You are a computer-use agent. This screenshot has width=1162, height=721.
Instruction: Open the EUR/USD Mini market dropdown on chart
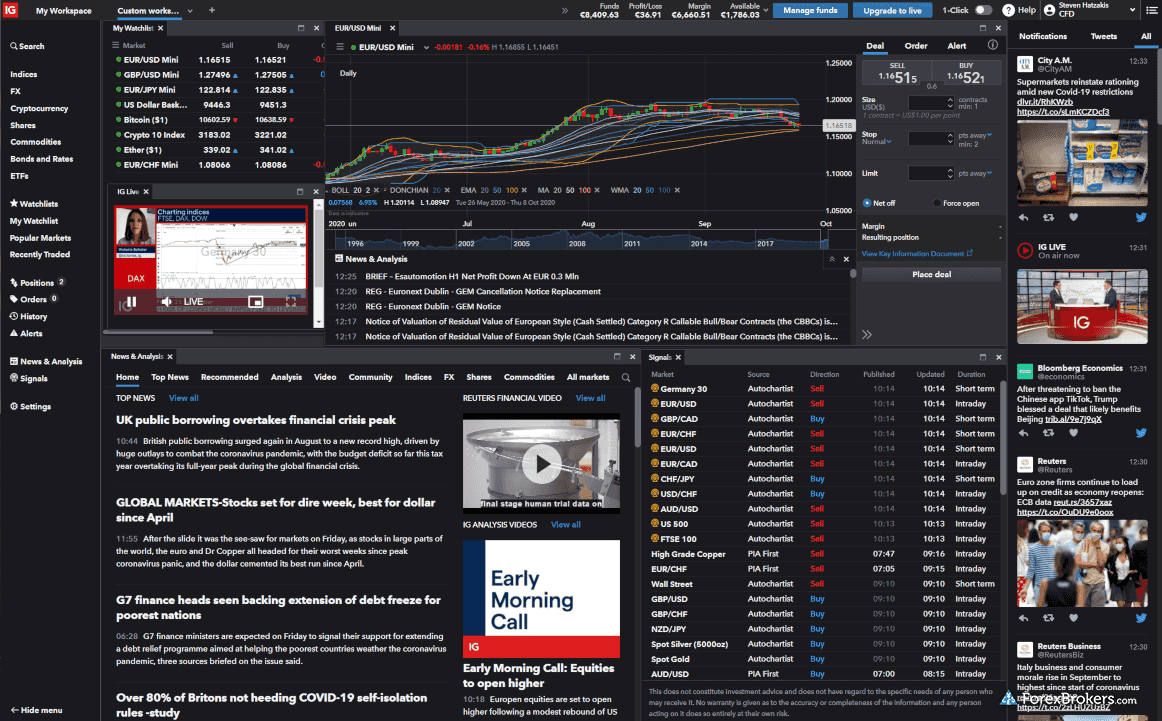(426, 47)
